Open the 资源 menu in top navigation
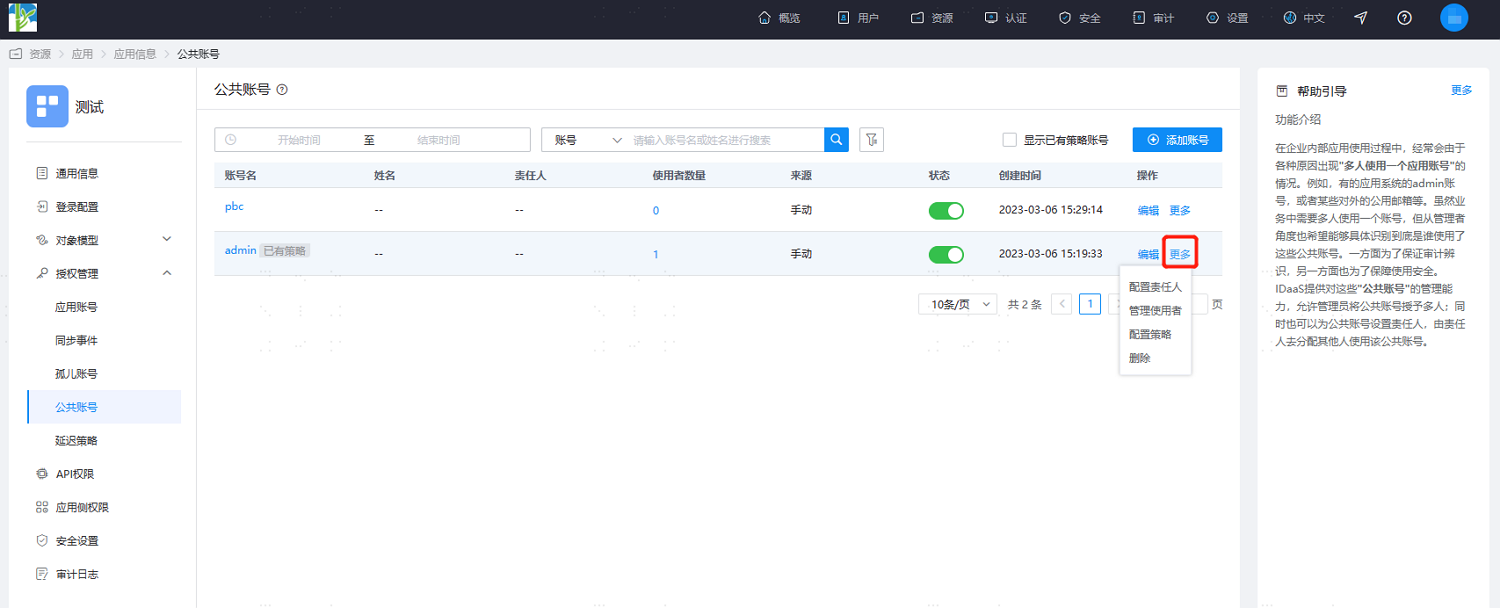This screenshot has height=608, width=1500. tap(931, 18)
